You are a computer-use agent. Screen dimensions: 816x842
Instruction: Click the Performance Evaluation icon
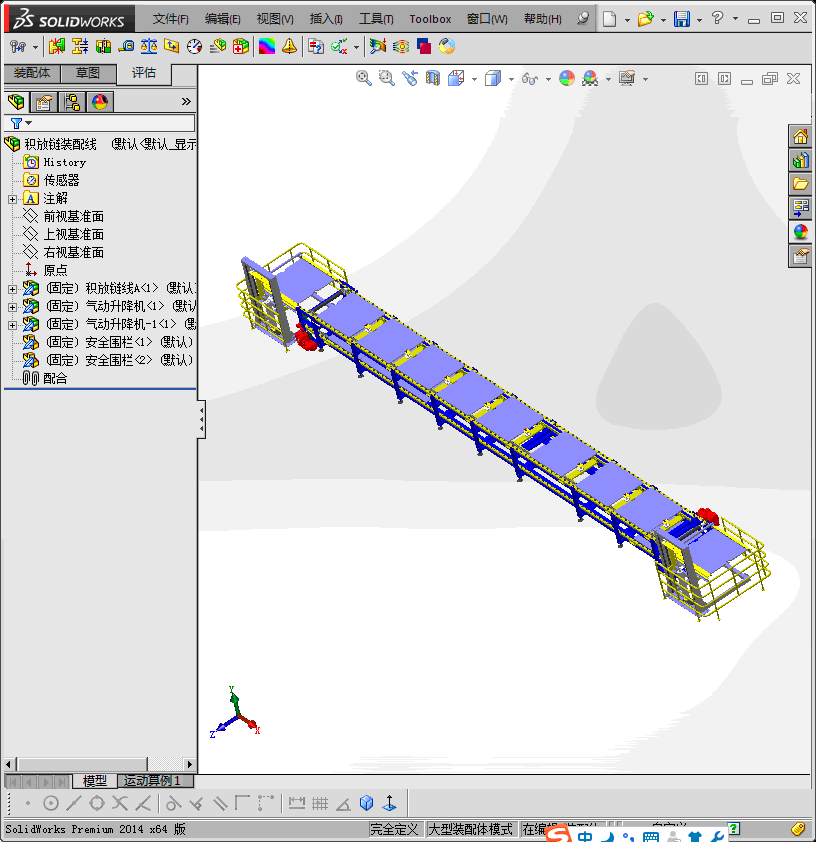point(217,47)
